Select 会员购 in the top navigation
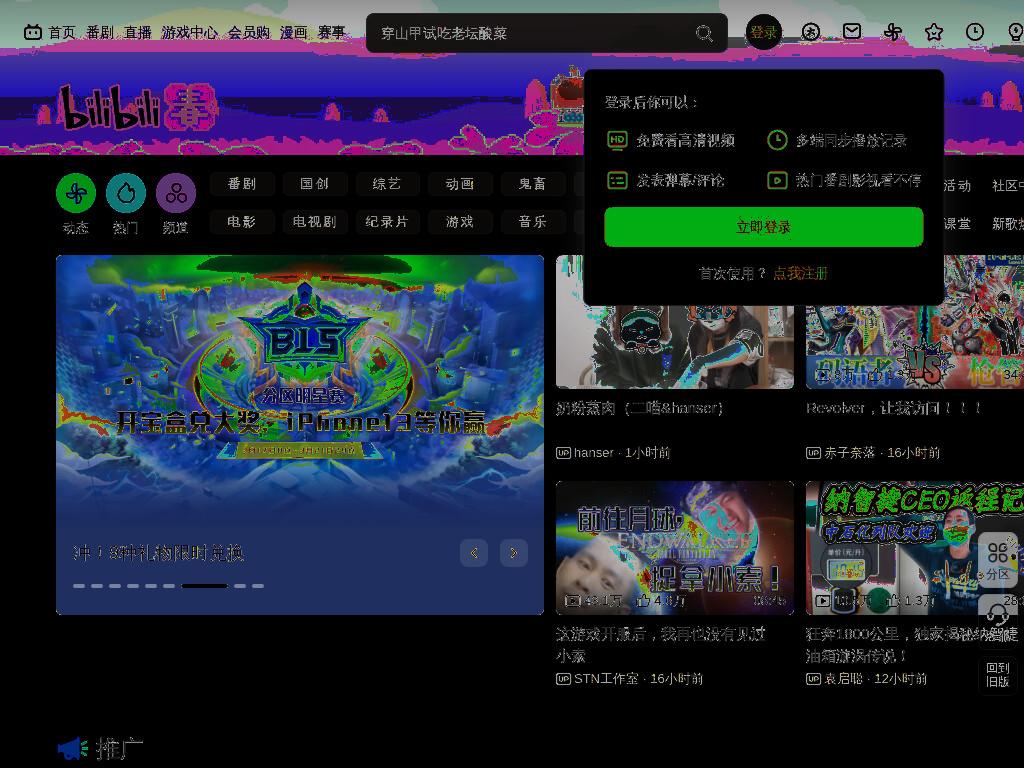This screenshot has width=1024, height=768. point(249,33)
